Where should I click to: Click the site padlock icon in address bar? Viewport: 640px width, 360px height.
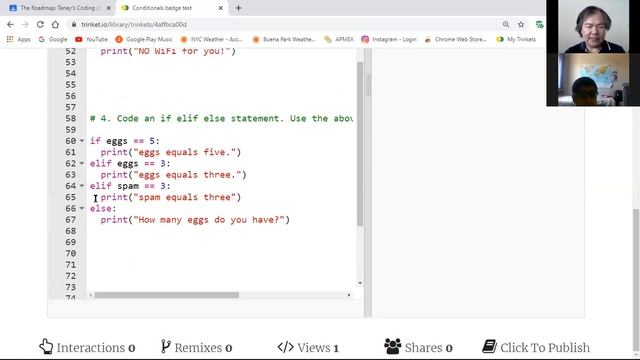(74, 24)
